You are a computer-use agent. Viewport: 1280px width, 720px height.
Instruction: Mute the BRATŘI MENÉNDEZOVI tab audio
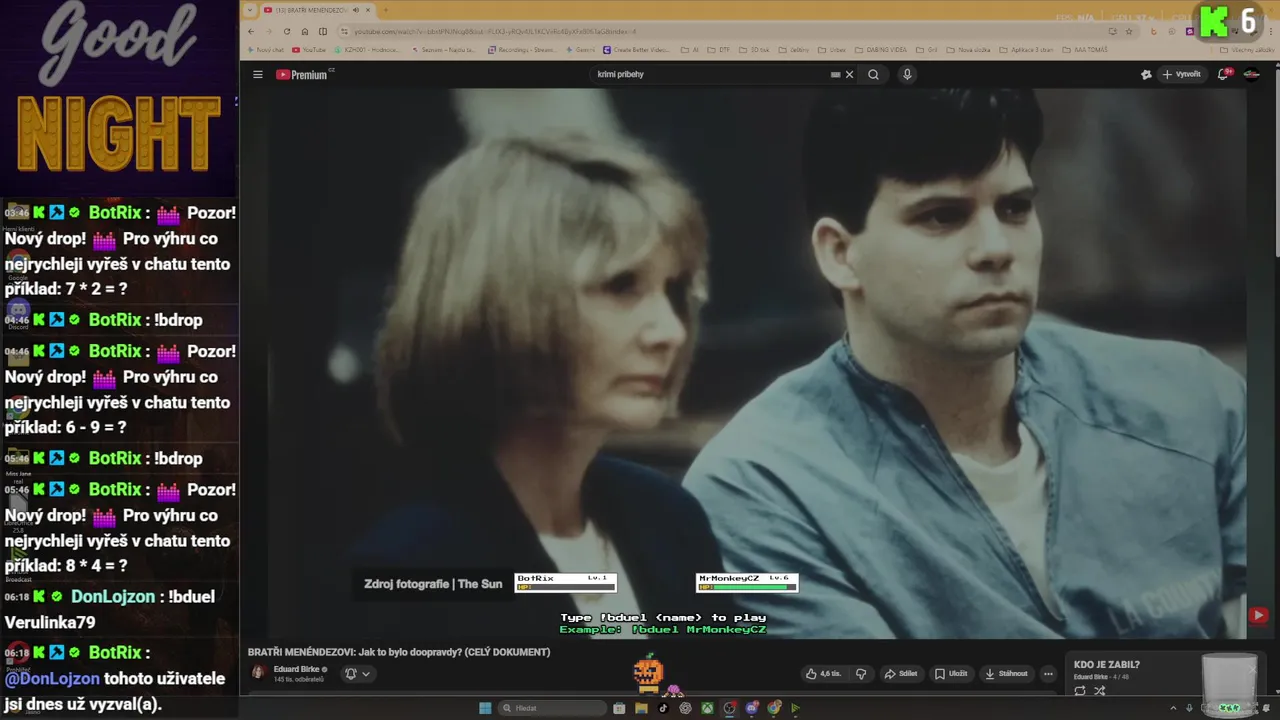click(x=356, y=10)
